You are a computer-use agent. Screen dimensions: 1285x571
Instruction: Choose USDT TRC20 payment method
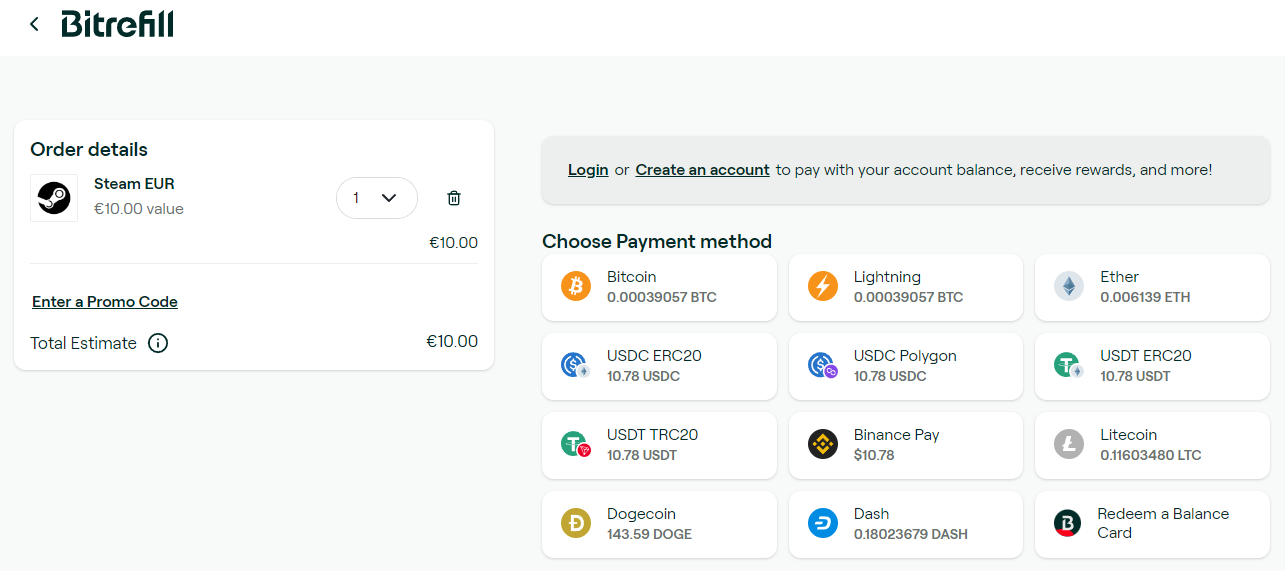tap(659, 445)
